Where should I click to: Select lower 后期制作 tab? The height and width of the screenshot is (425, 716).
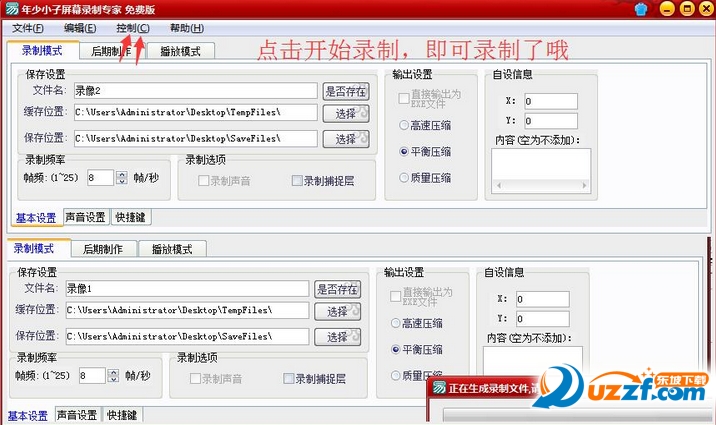tap(103, 249)
